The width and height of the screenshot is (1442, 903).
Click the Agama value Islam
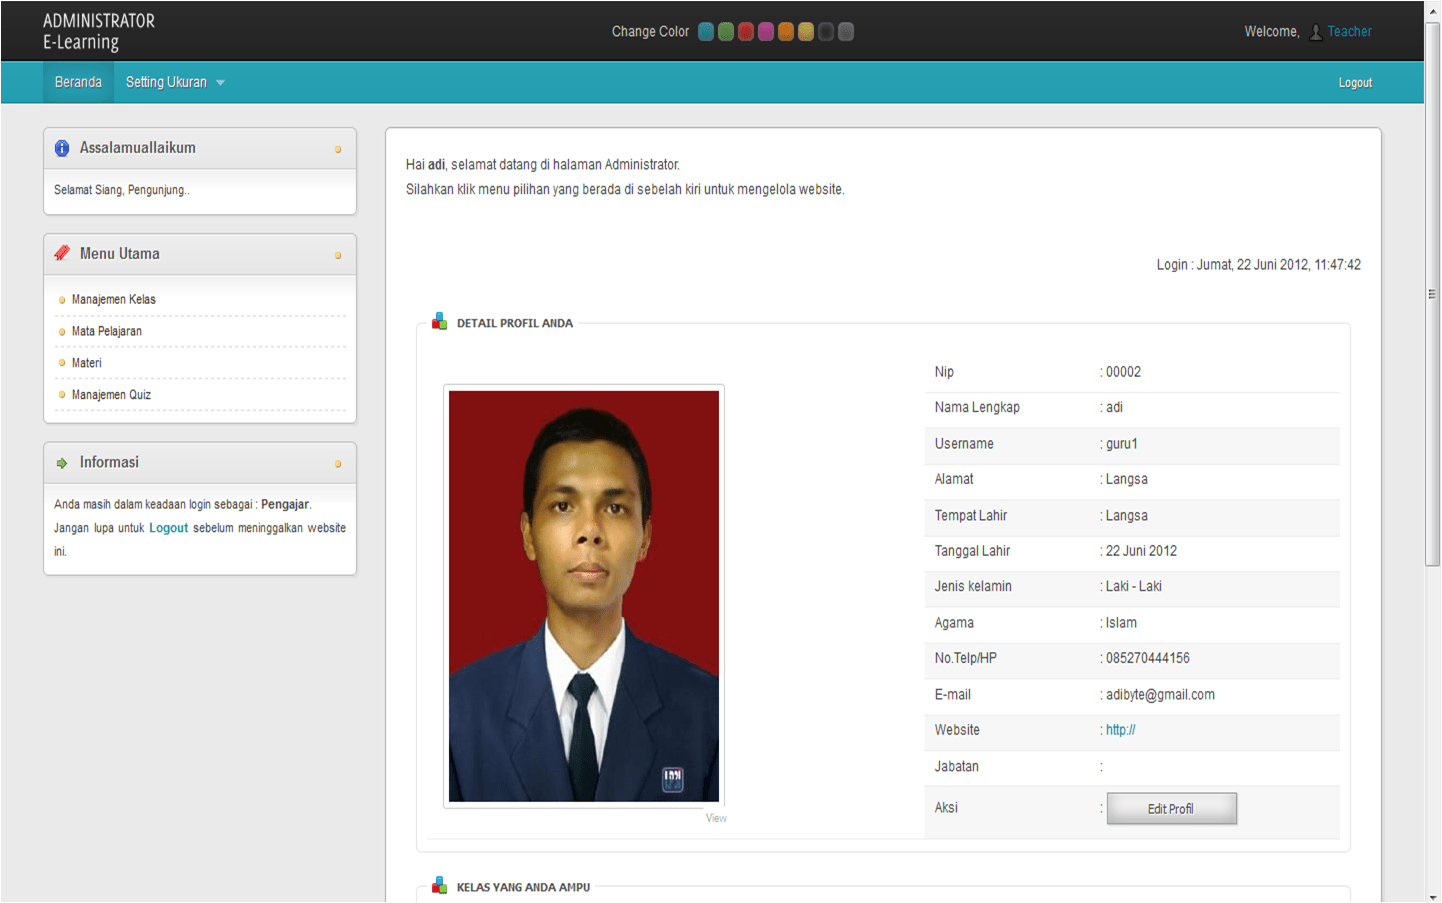coord(1121,623)
